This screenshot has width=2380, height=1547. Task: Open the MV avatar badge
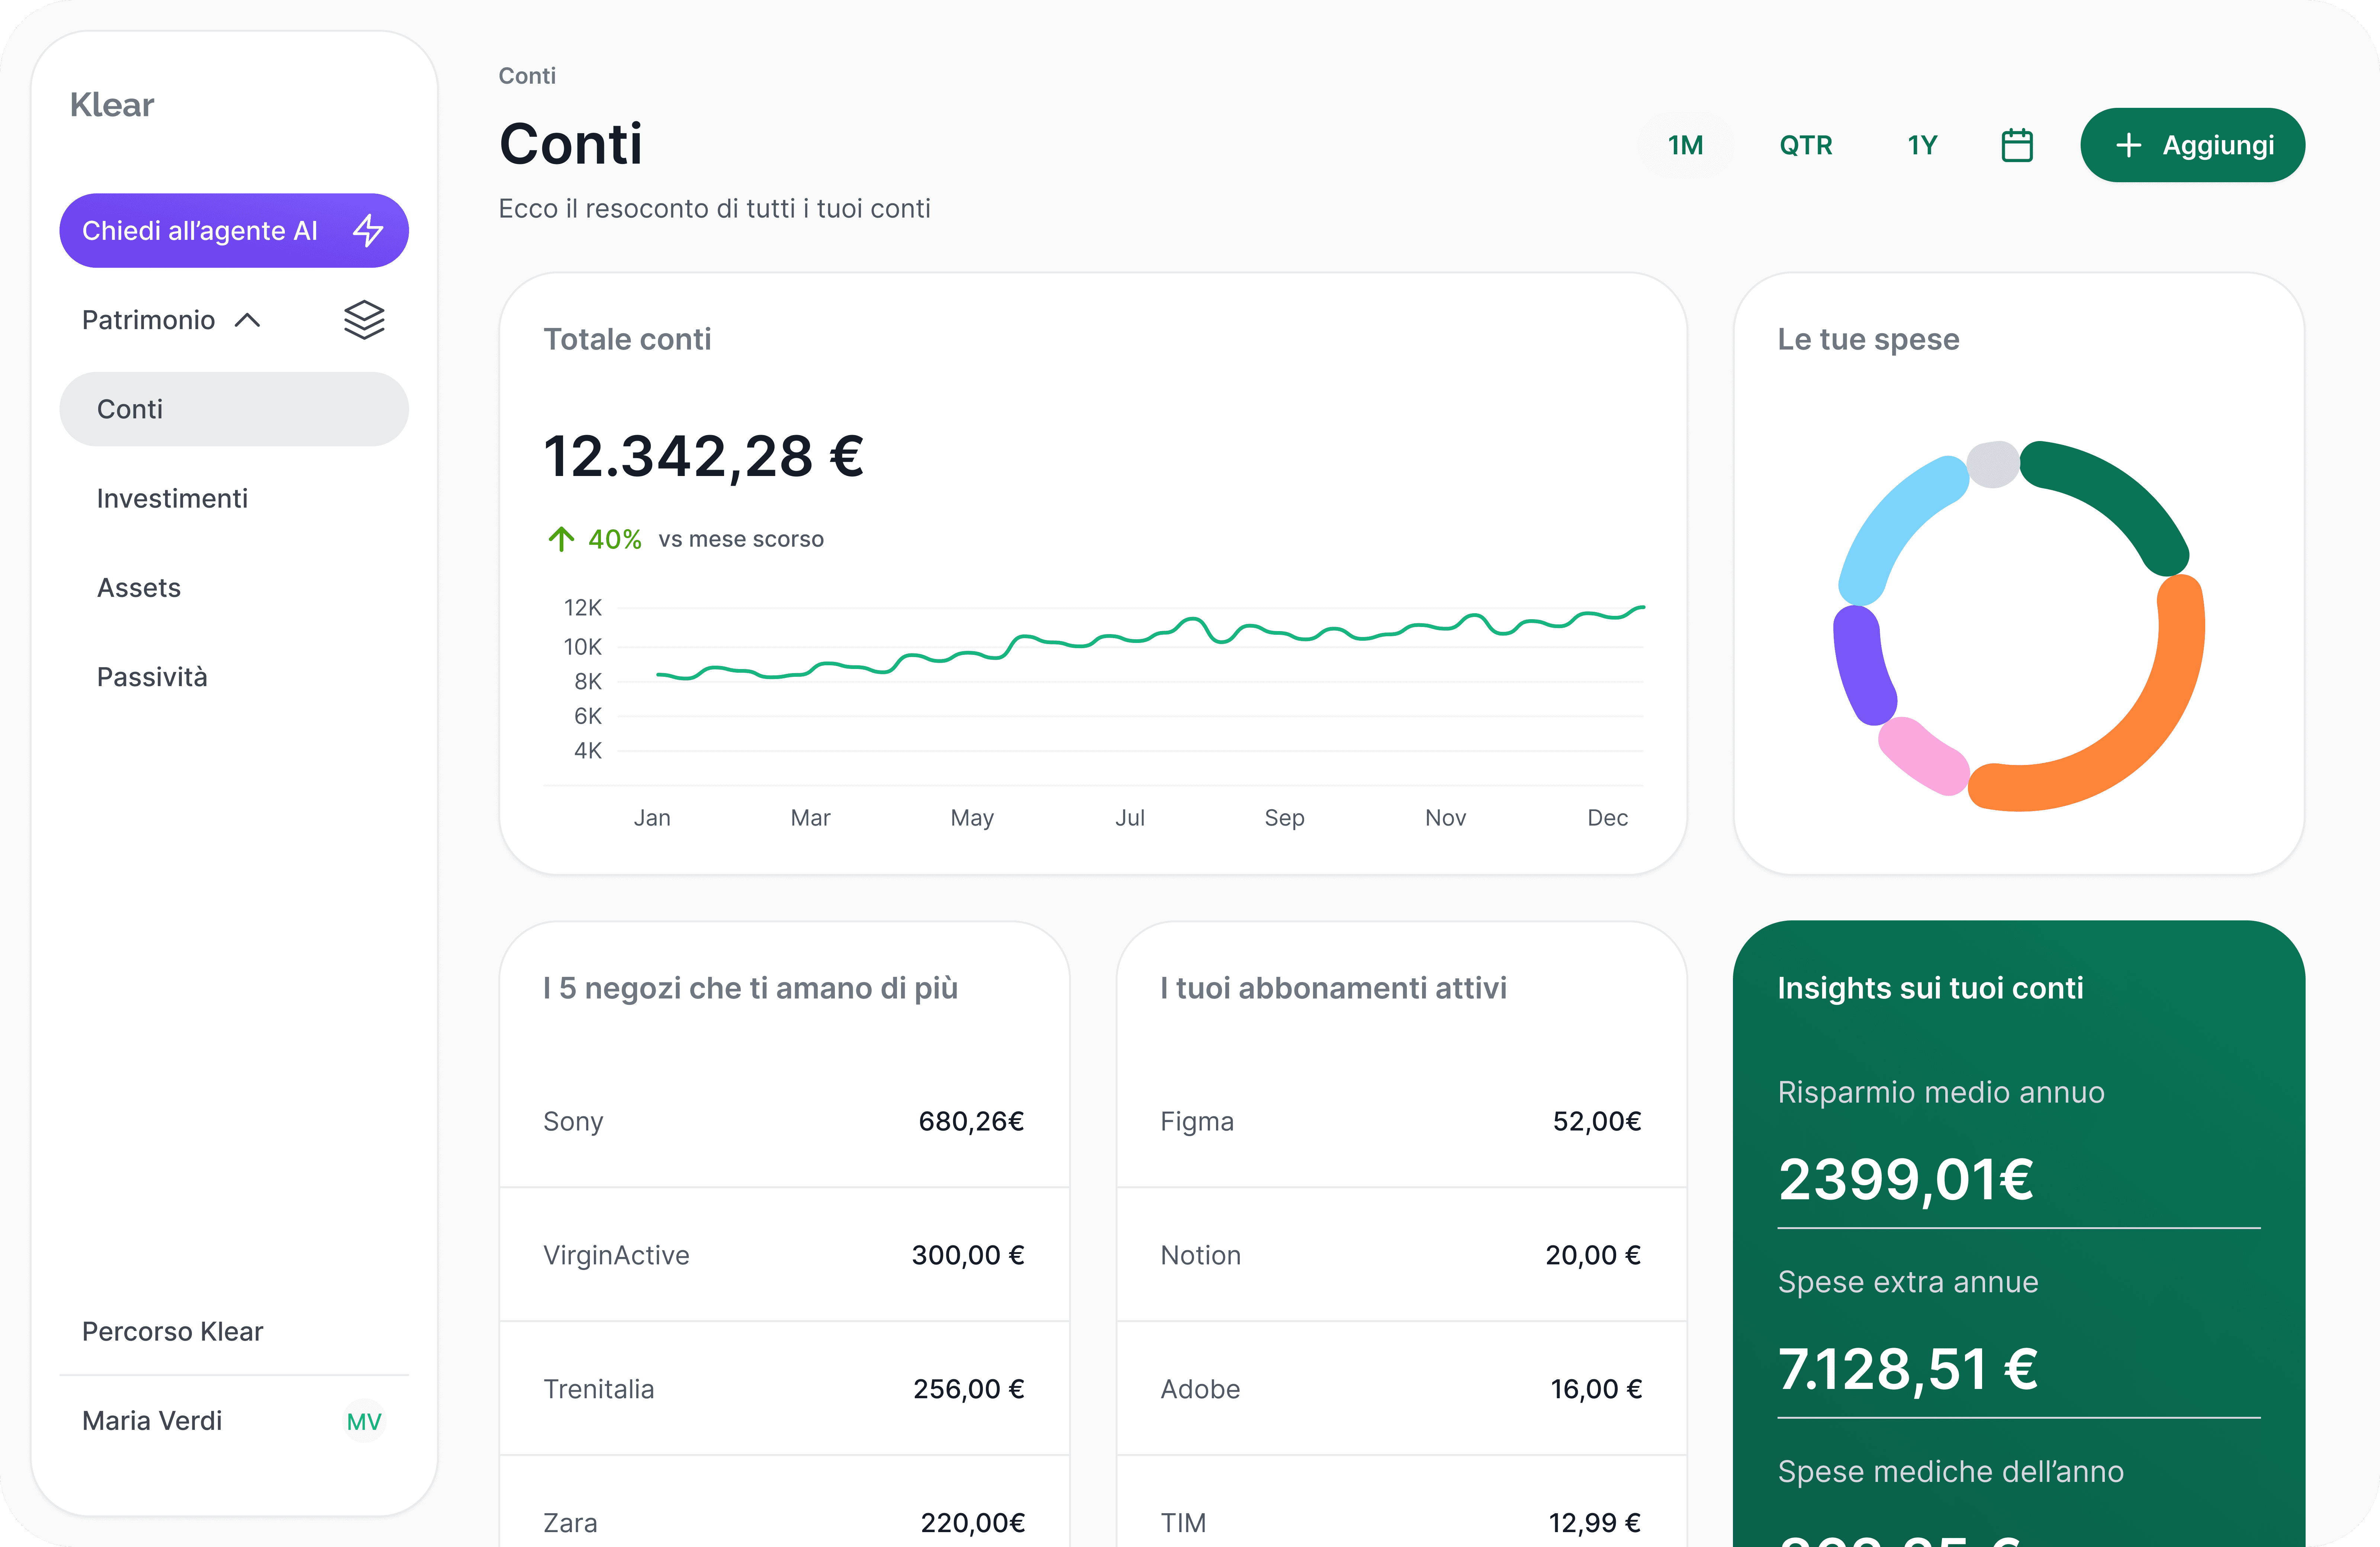364,1421
